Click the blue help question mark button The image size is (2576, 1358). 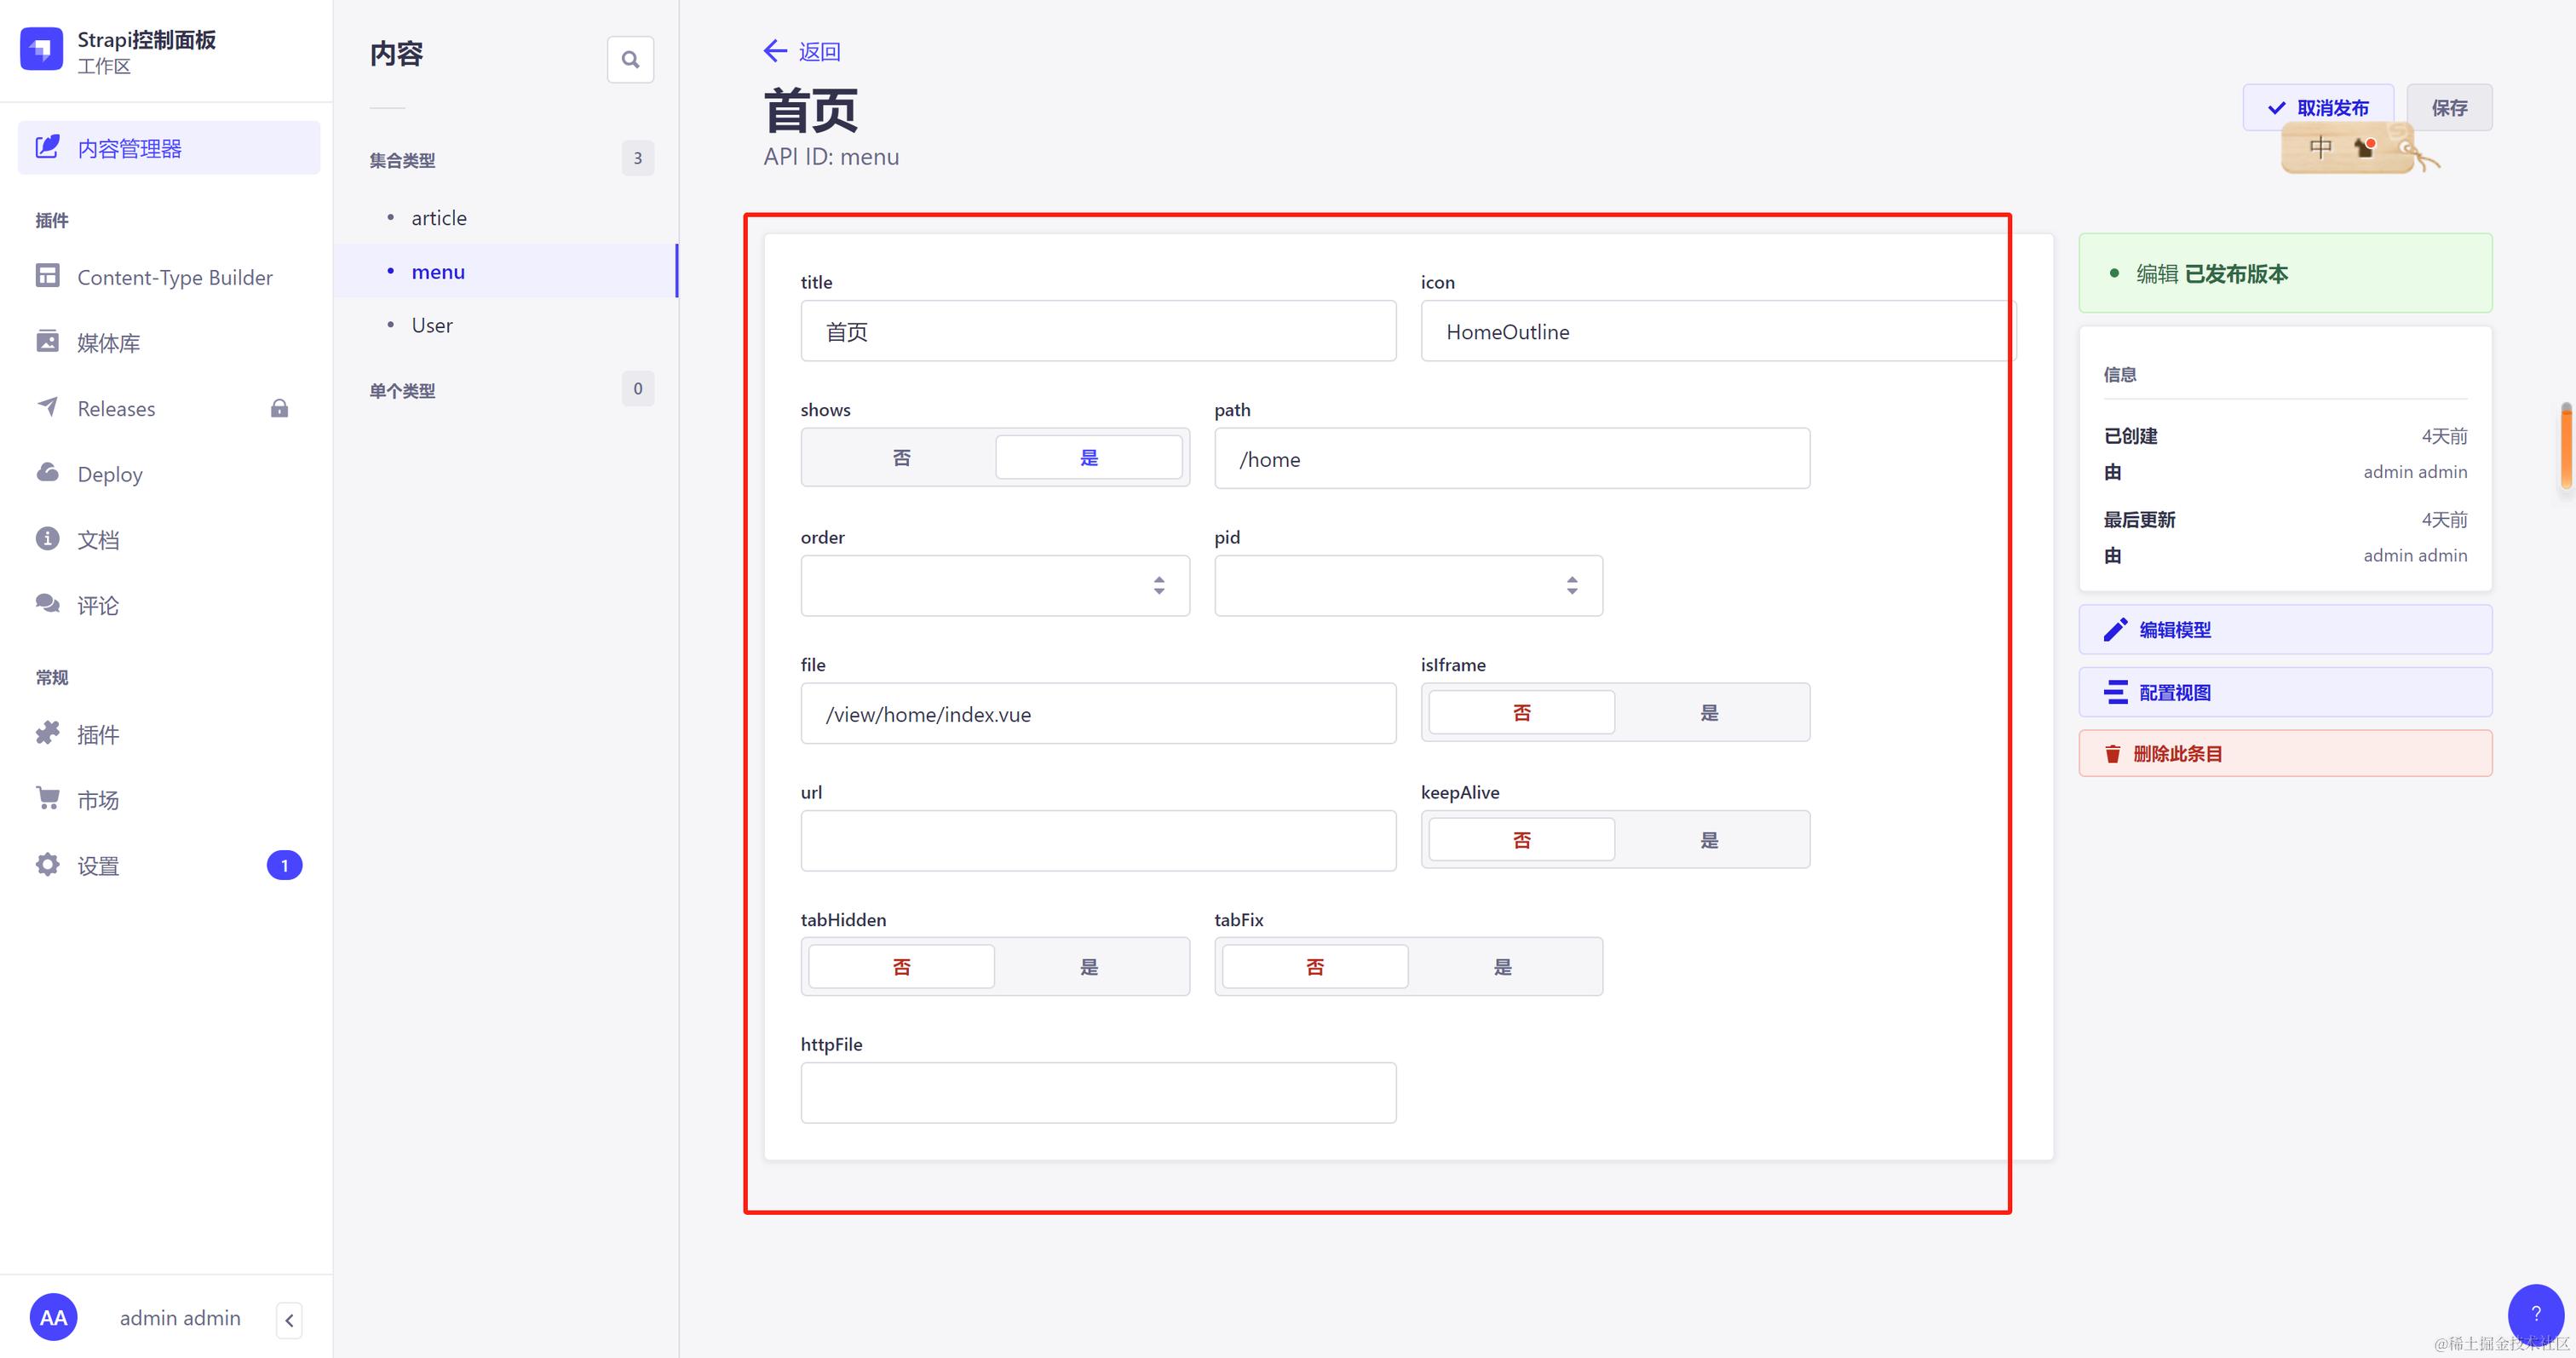(2534, 1313)
